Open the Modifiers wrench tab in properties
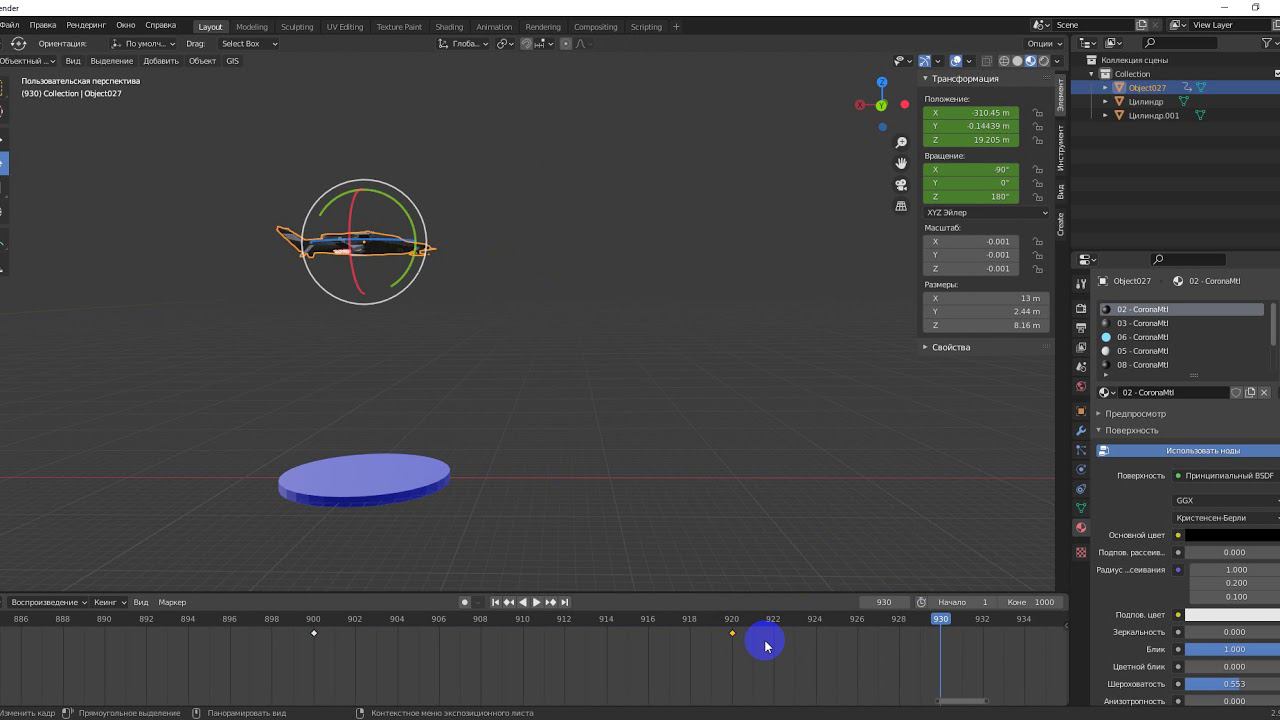The width and height of the screenshot is (1280, 720). [x=1081, y=430]
